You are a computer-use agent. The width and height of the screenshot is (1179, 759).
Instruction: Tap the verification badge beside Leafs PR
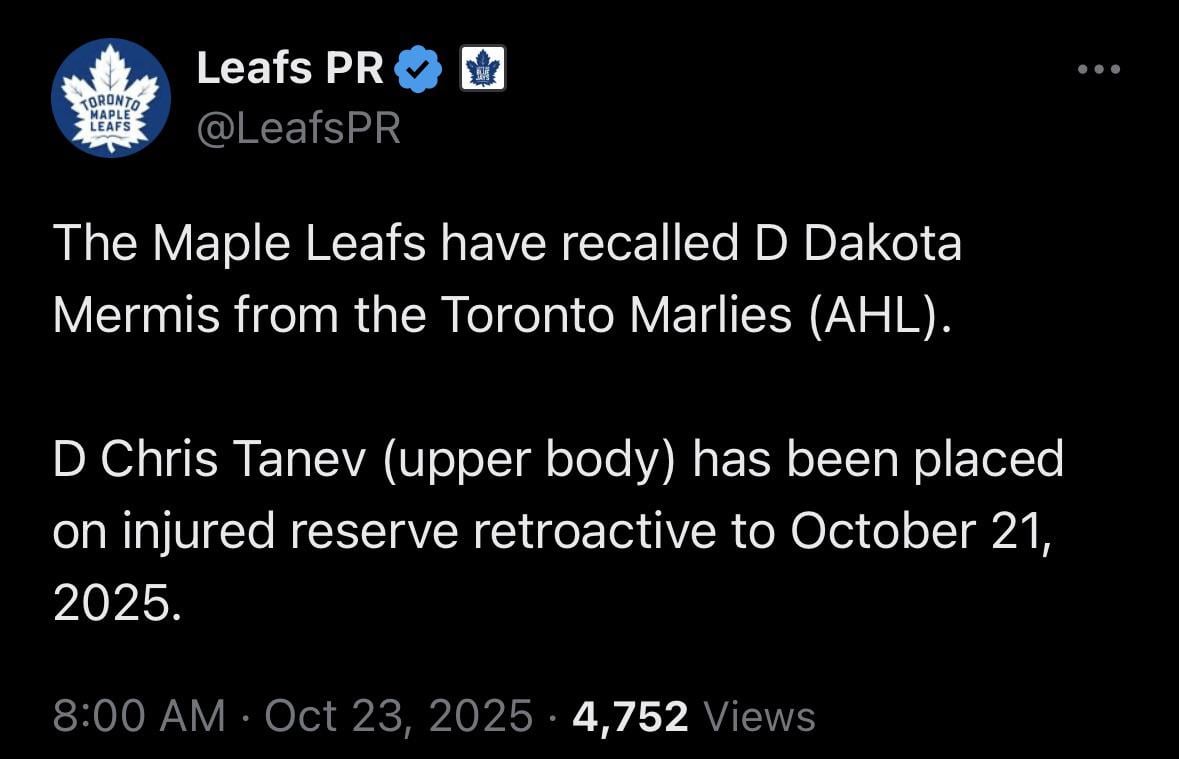pyautogui.click(x=421, y=67)
